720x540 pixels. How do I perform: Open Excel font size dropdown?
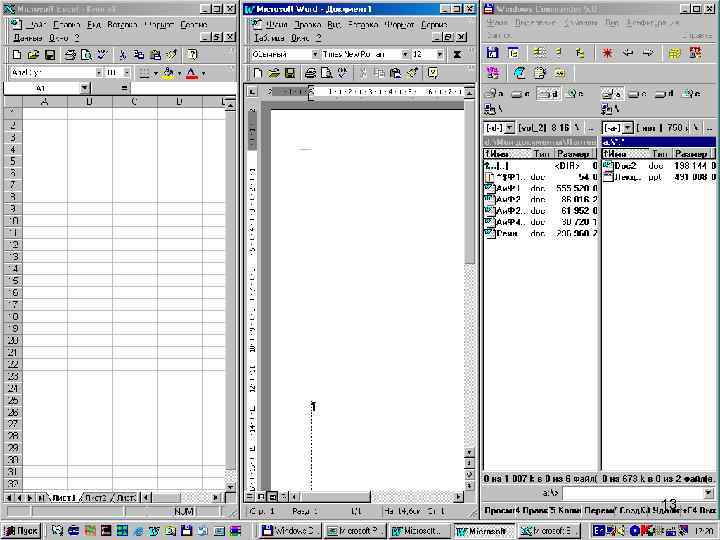pyautogui.click(x=126, y=73)
